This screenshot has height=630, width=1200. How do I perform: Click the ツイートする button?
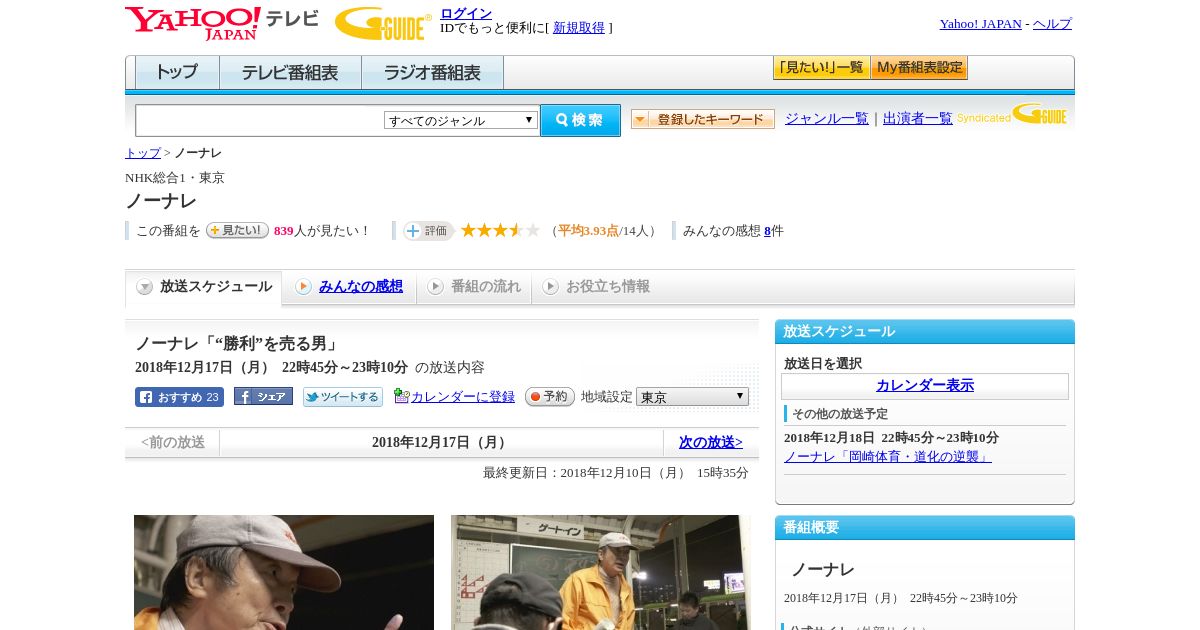tap(343, 397)
